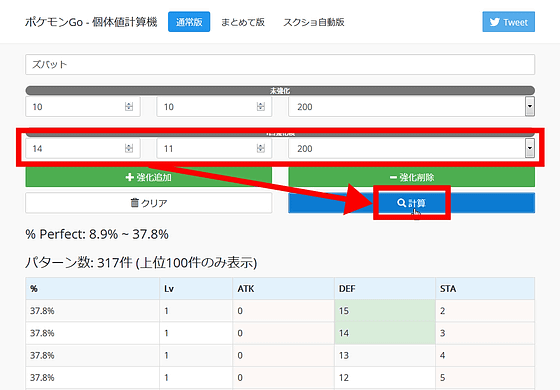Click the ポケモンGo - 個体値計算機 title link
The height and width of the screenshot is (390, 560).
click(91, 22)
